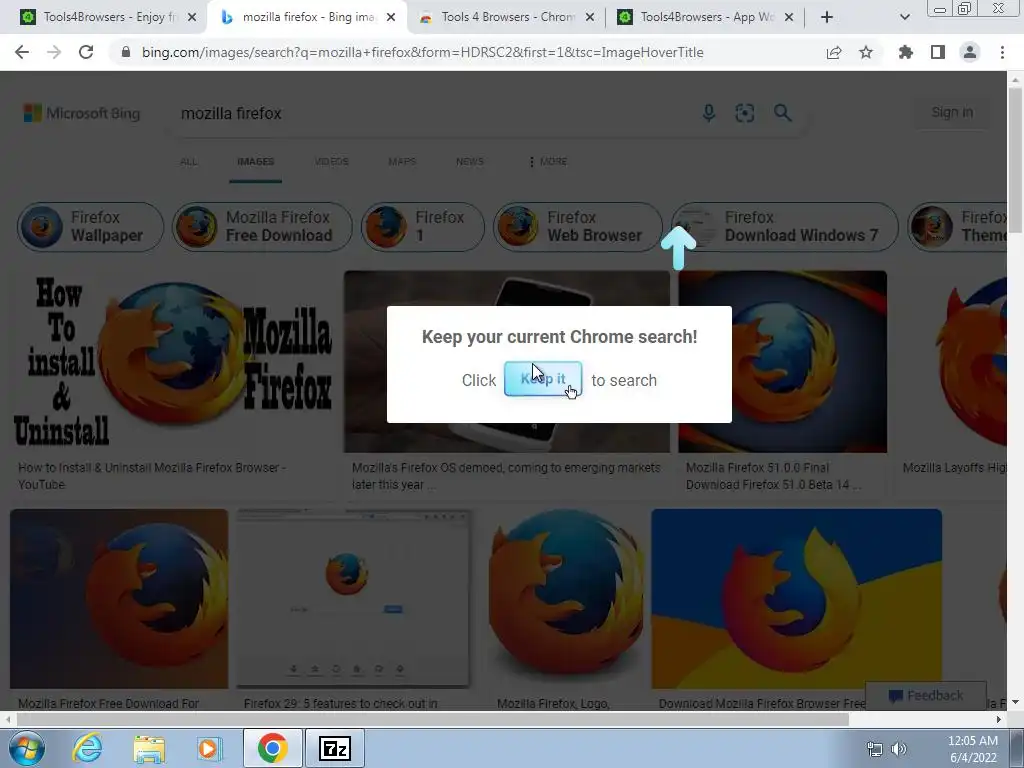This screenshot has height=768, width=1024.
Task: Select the Firefox Download Windows 7 chip
Action: (784, 227)
